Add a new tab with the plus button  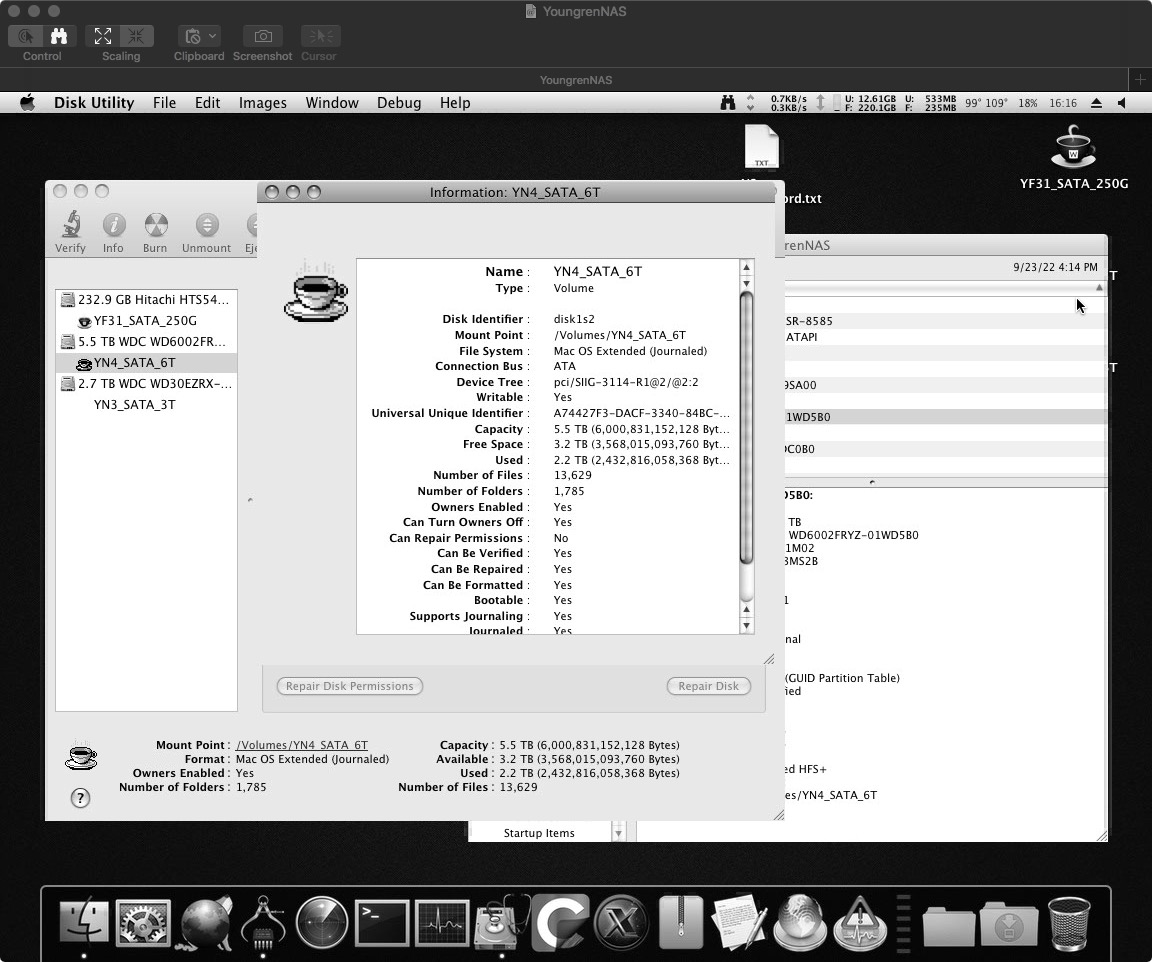pyautogui.click(x=1140, y=79)
